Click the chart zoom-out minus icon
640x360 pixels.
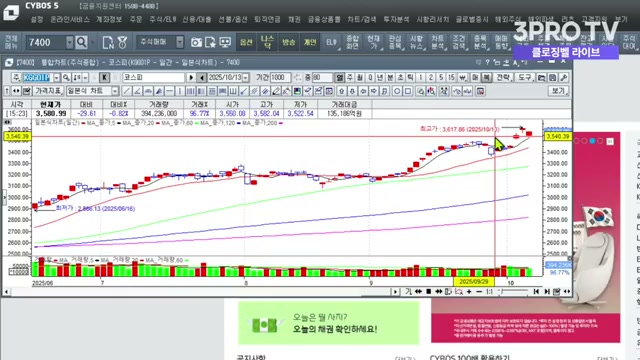point(479,291)
